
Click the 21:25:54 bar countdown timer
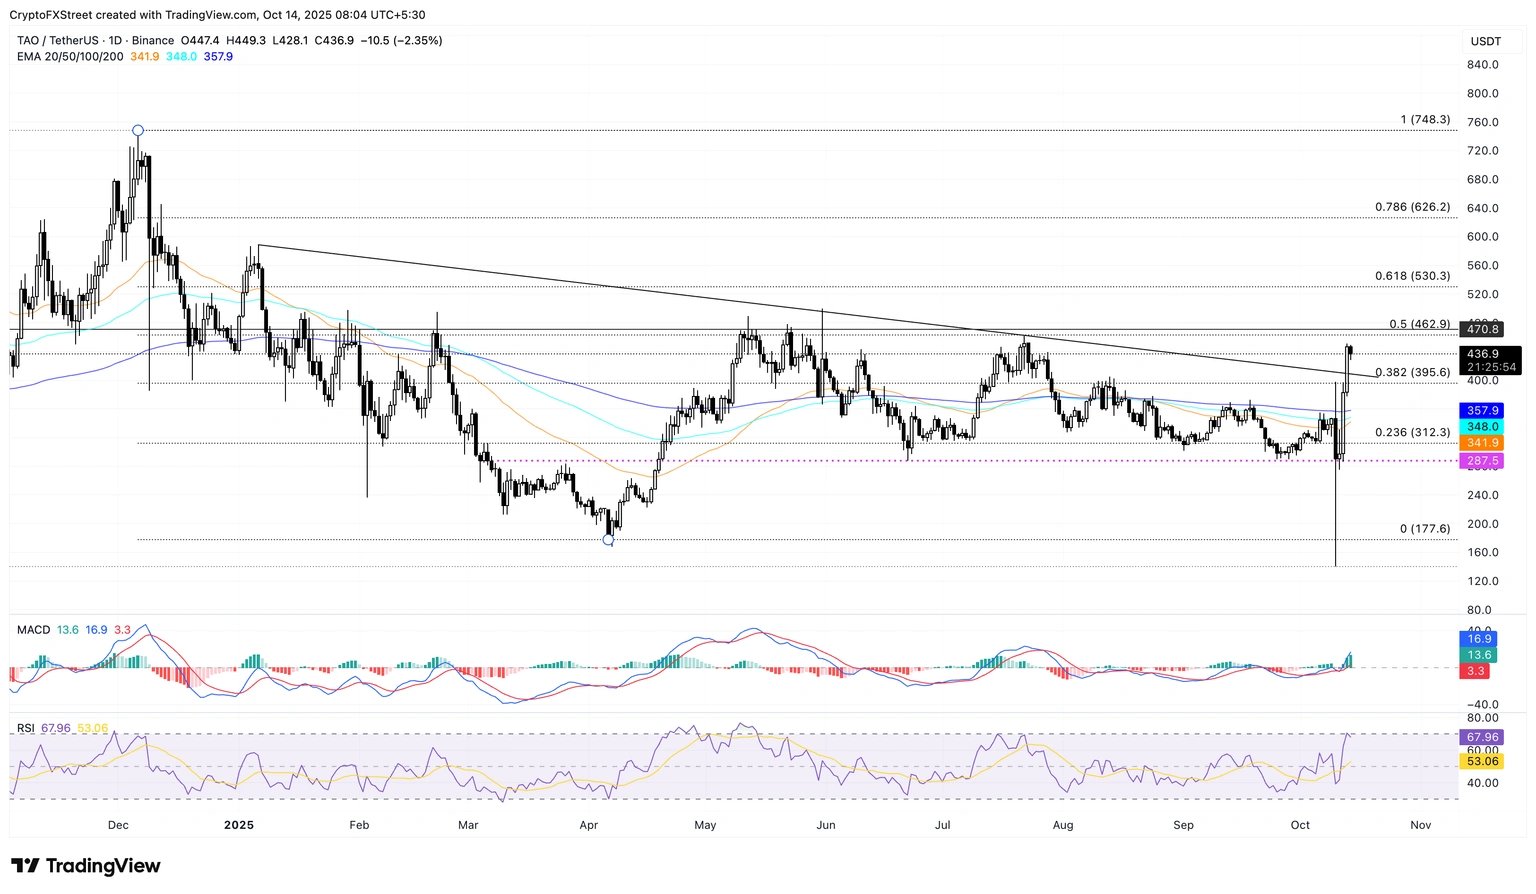[x=1491, y=366]
